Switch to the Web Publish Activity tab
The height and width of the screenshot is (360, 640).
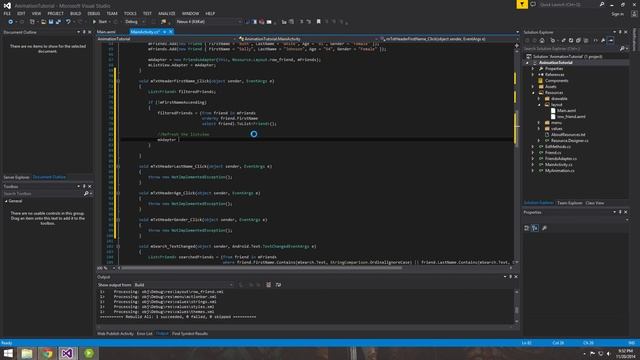point(116,333)
